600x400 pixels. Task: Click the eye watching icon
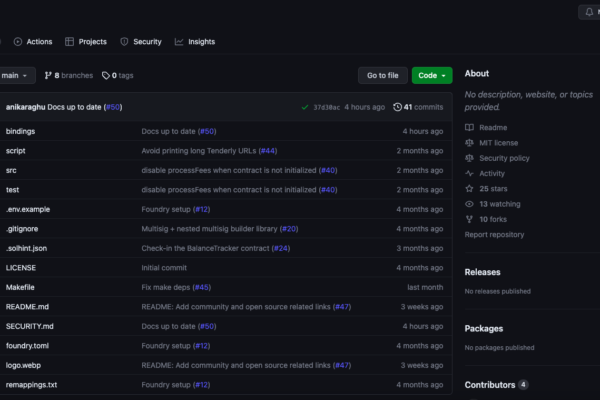[x=469, y=204]
